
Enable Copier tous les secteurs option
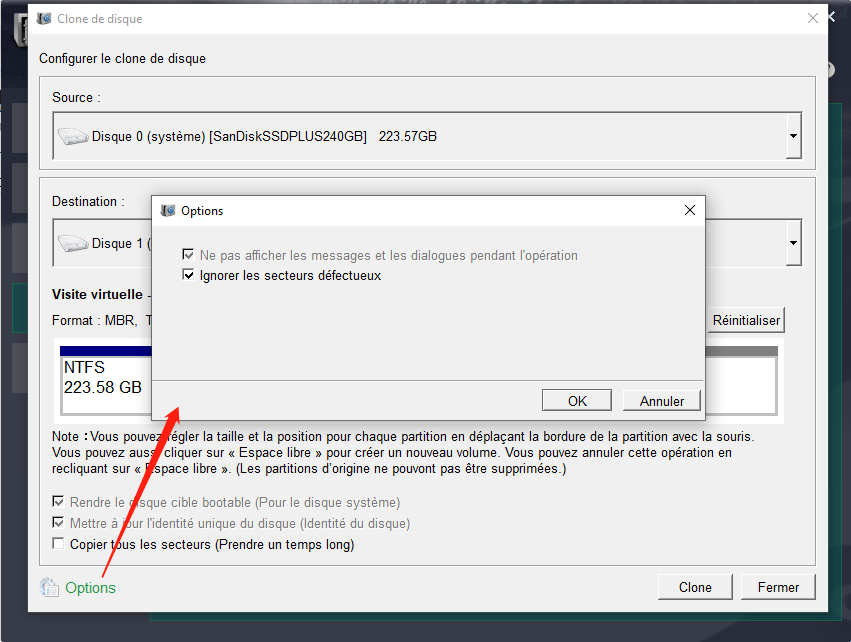pos(57,544)
